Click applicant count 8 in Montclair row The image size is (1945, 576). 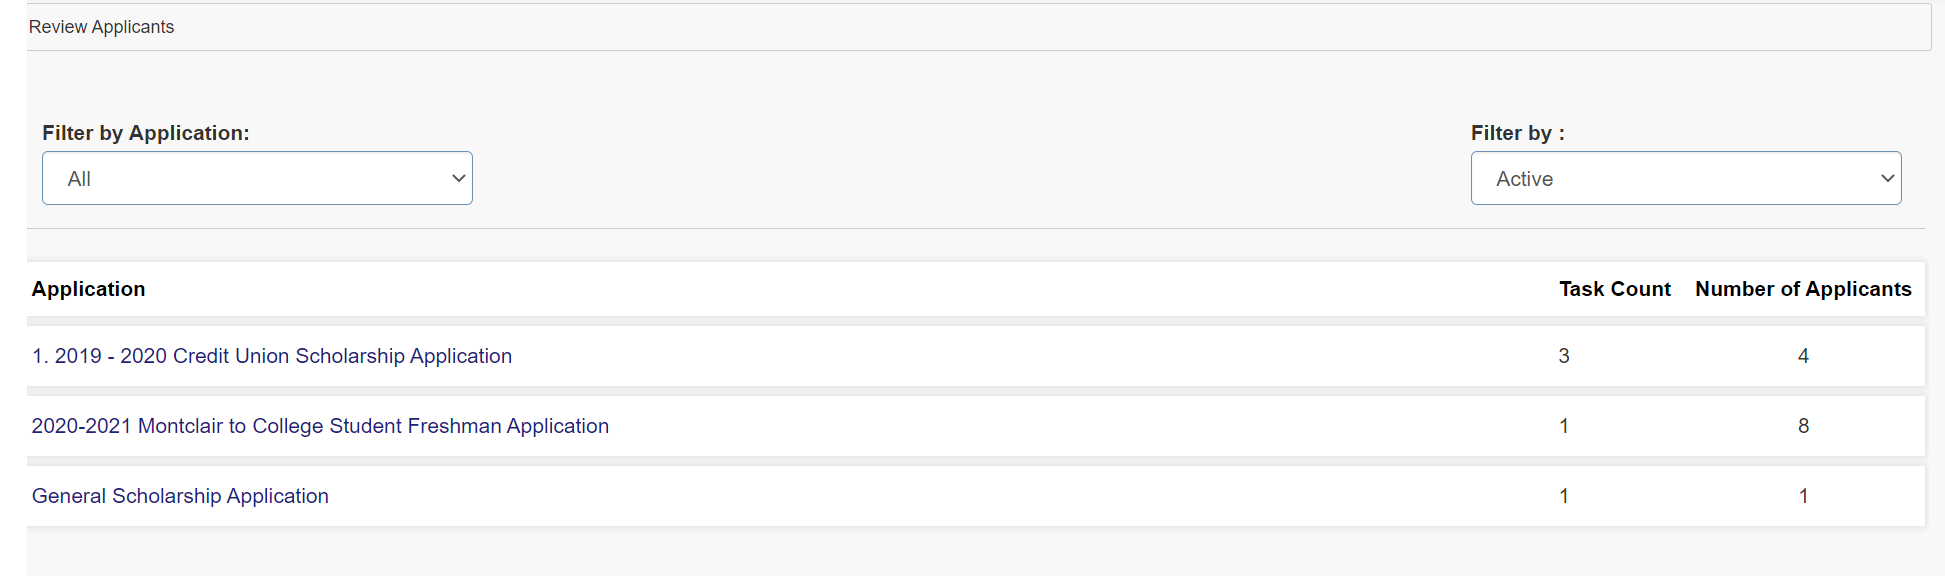point(1803,426)
